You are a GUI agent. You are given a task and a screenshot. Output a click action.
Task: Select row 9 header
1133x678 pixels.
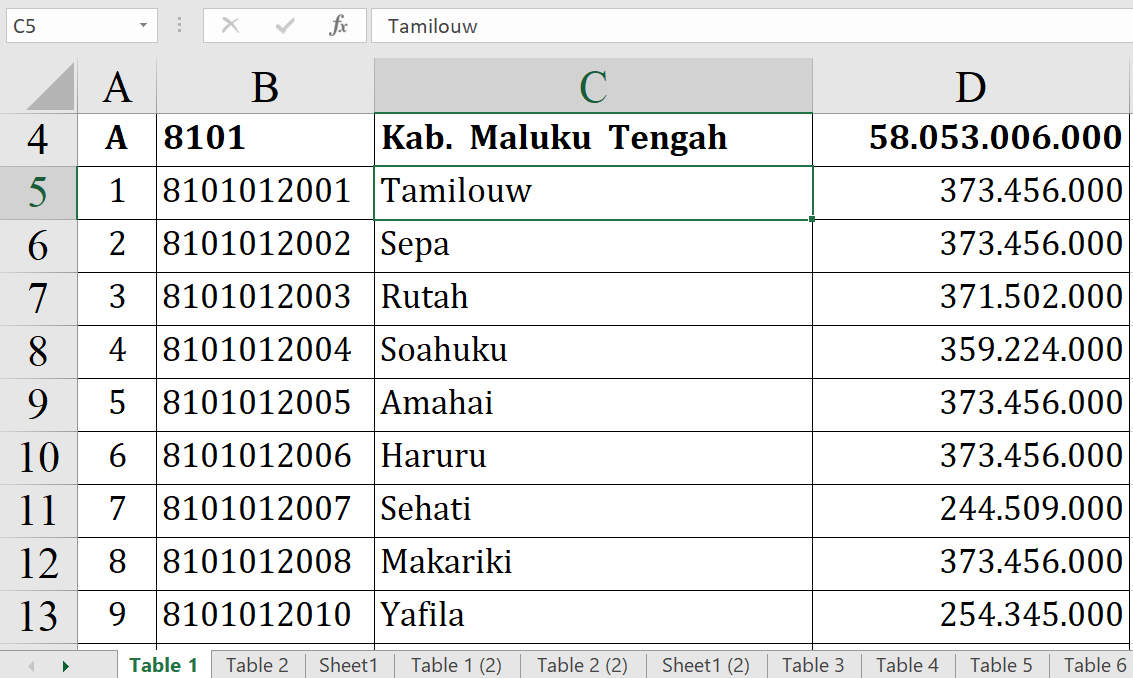click(38, 403)
